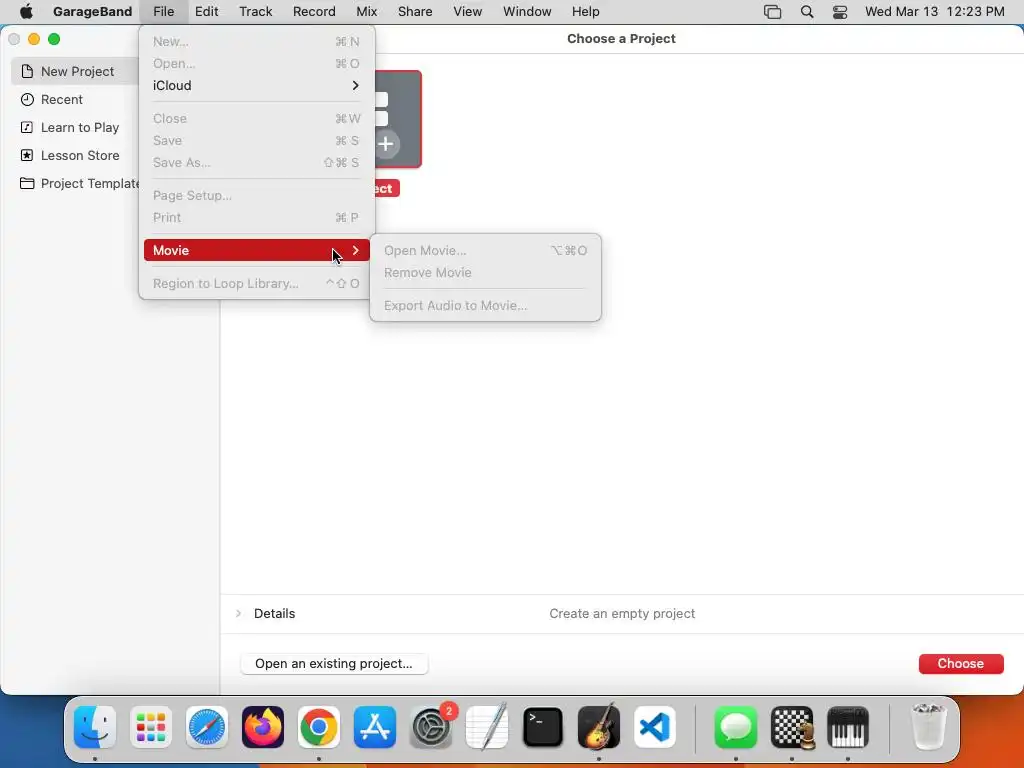The height and width of the screenshot is (768, 1024).
Task: Open Safari from the Dock
Action: tap(207, 727)
